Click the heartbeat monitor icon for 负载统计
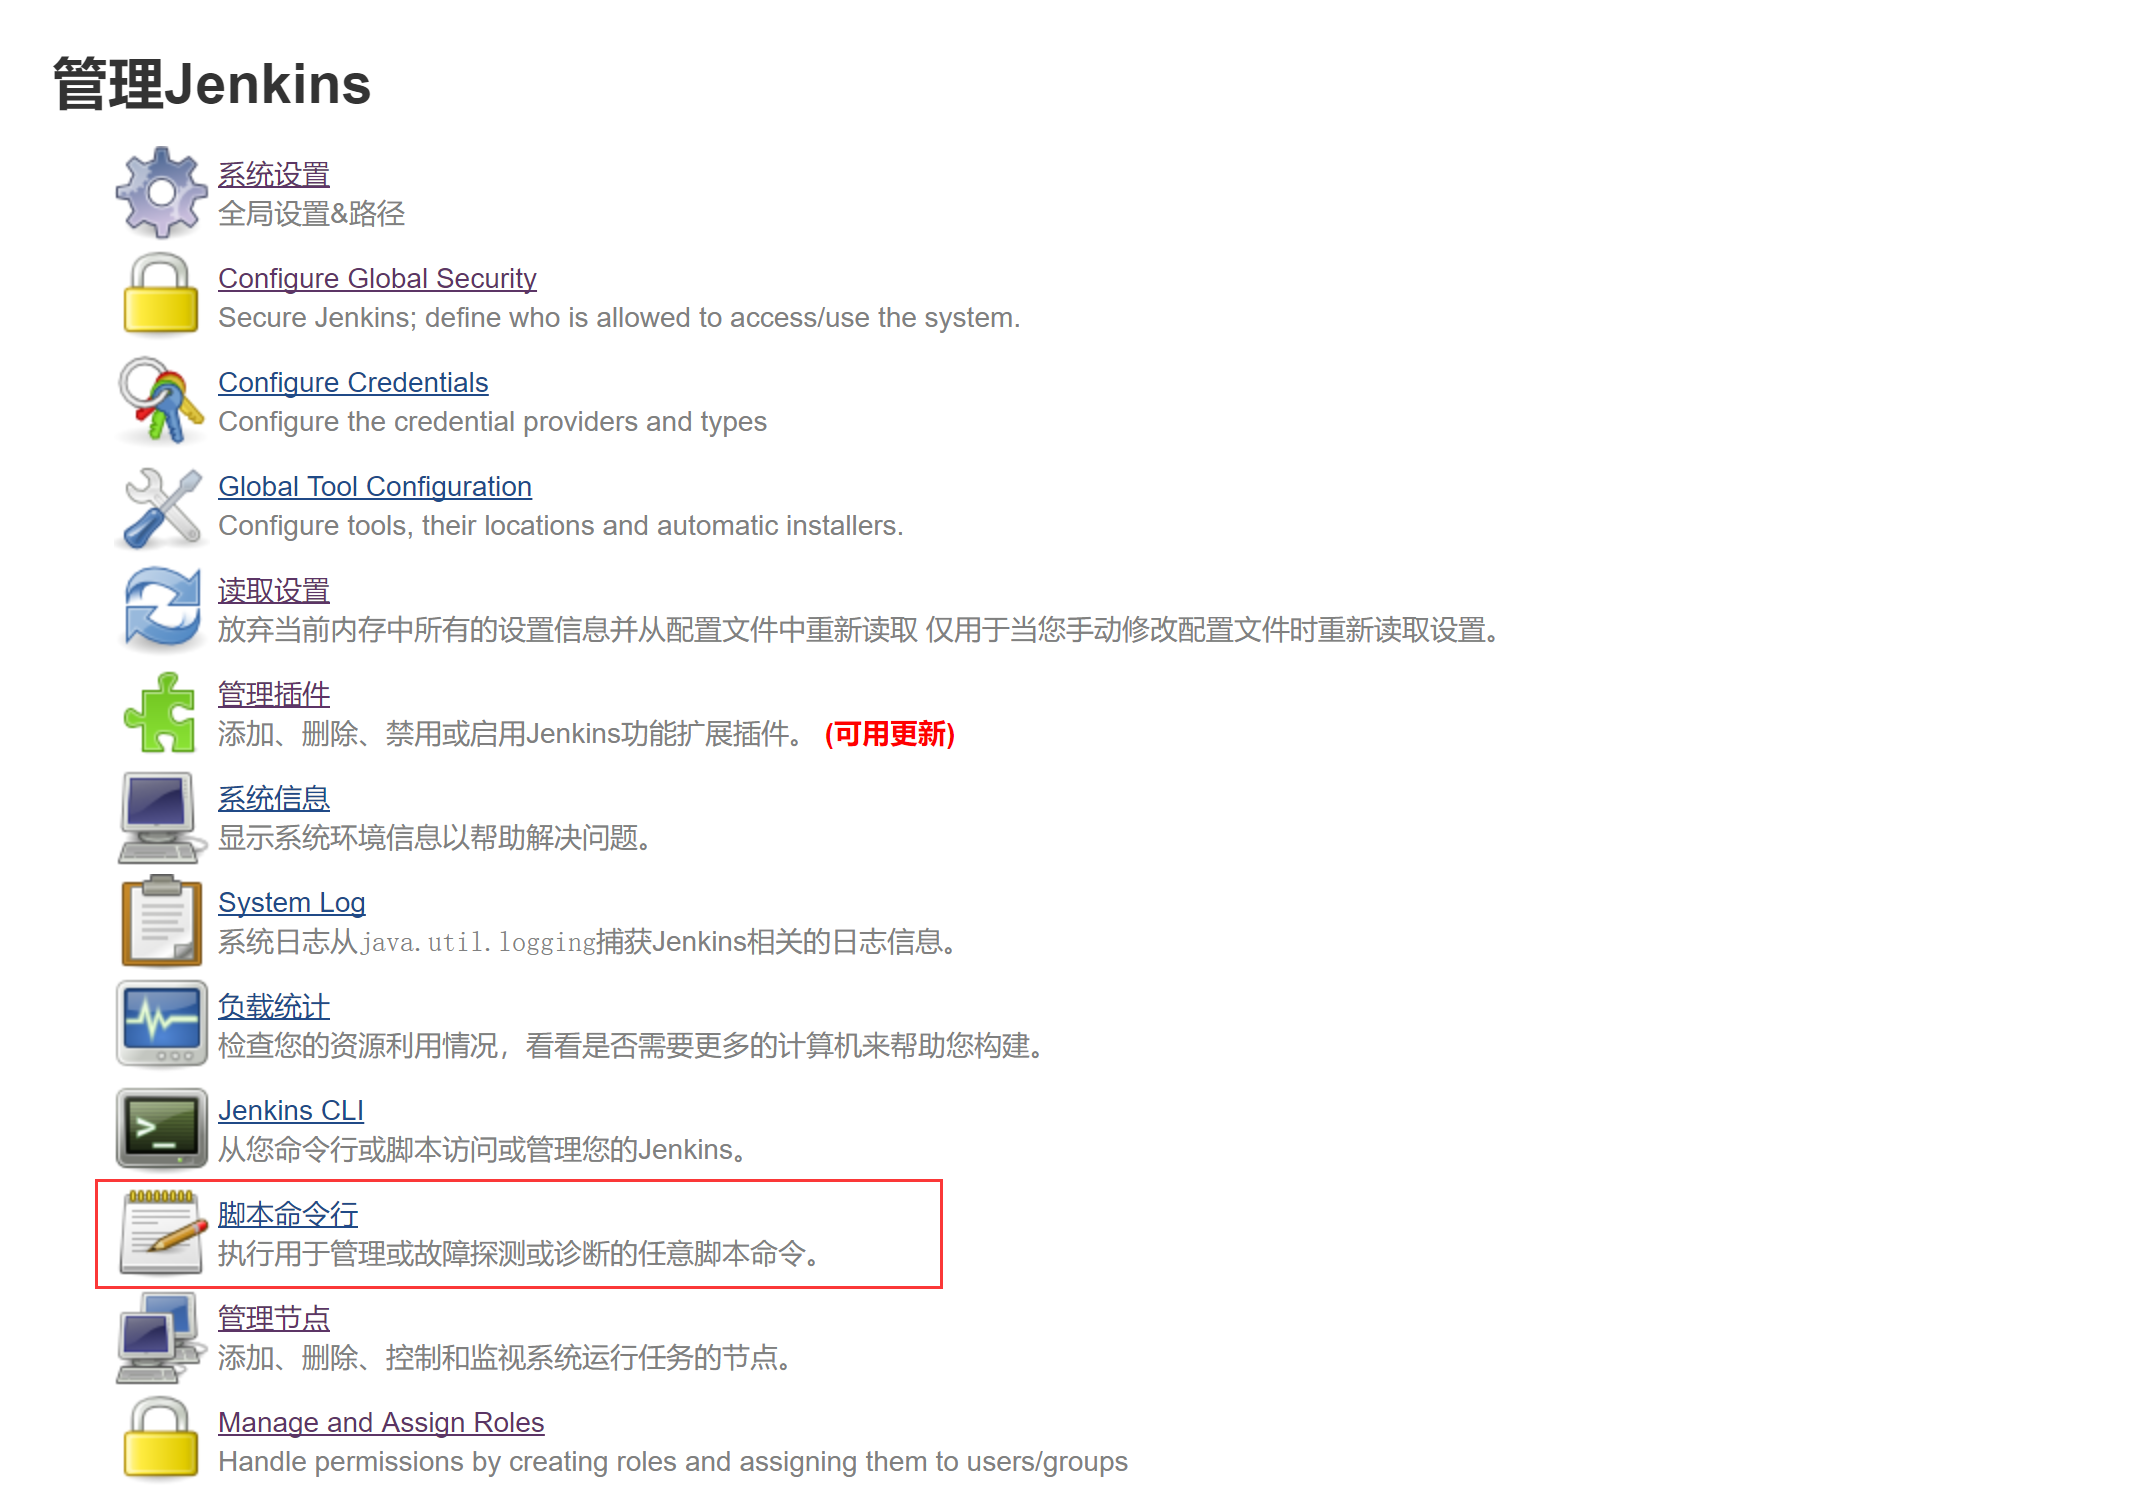Viewport: 2144px width, 1501px height. pyautogui.click(x=161, y=1024)
